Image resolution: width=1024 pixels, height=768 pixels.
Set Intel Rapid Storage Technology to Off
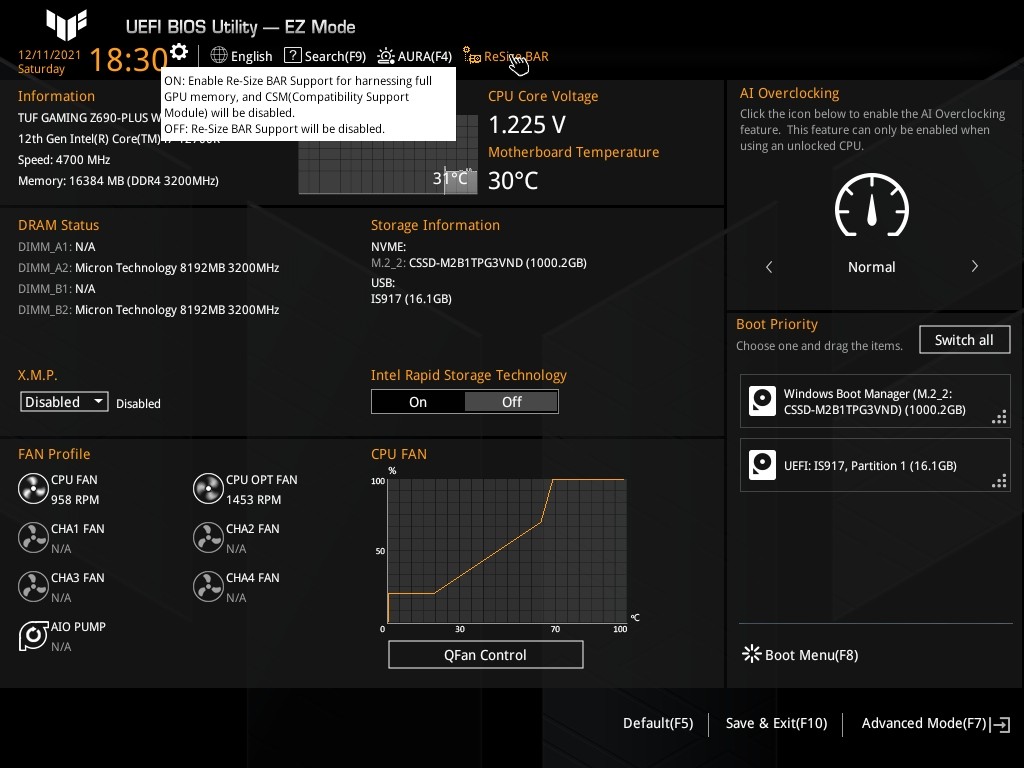tap(511, 402)
